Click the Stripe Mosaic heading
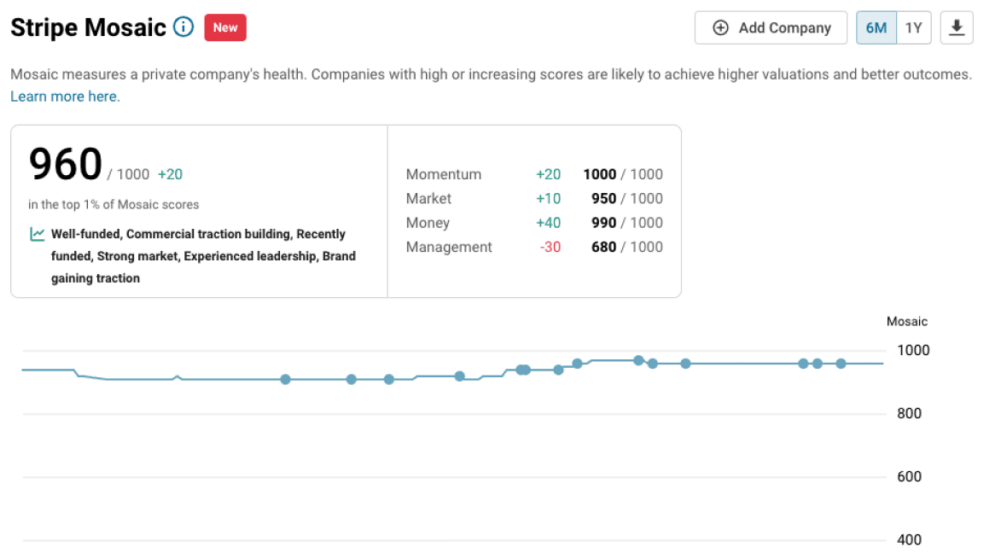This screenshot has height=552, width=991. (88, 28)
